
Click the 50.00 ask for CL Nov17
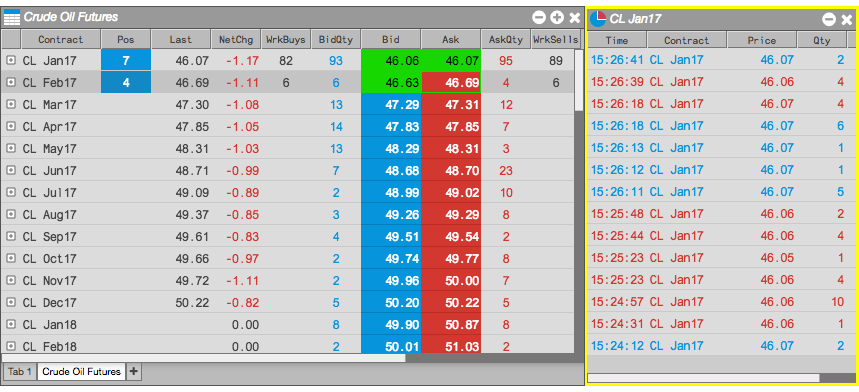[451, 280]
